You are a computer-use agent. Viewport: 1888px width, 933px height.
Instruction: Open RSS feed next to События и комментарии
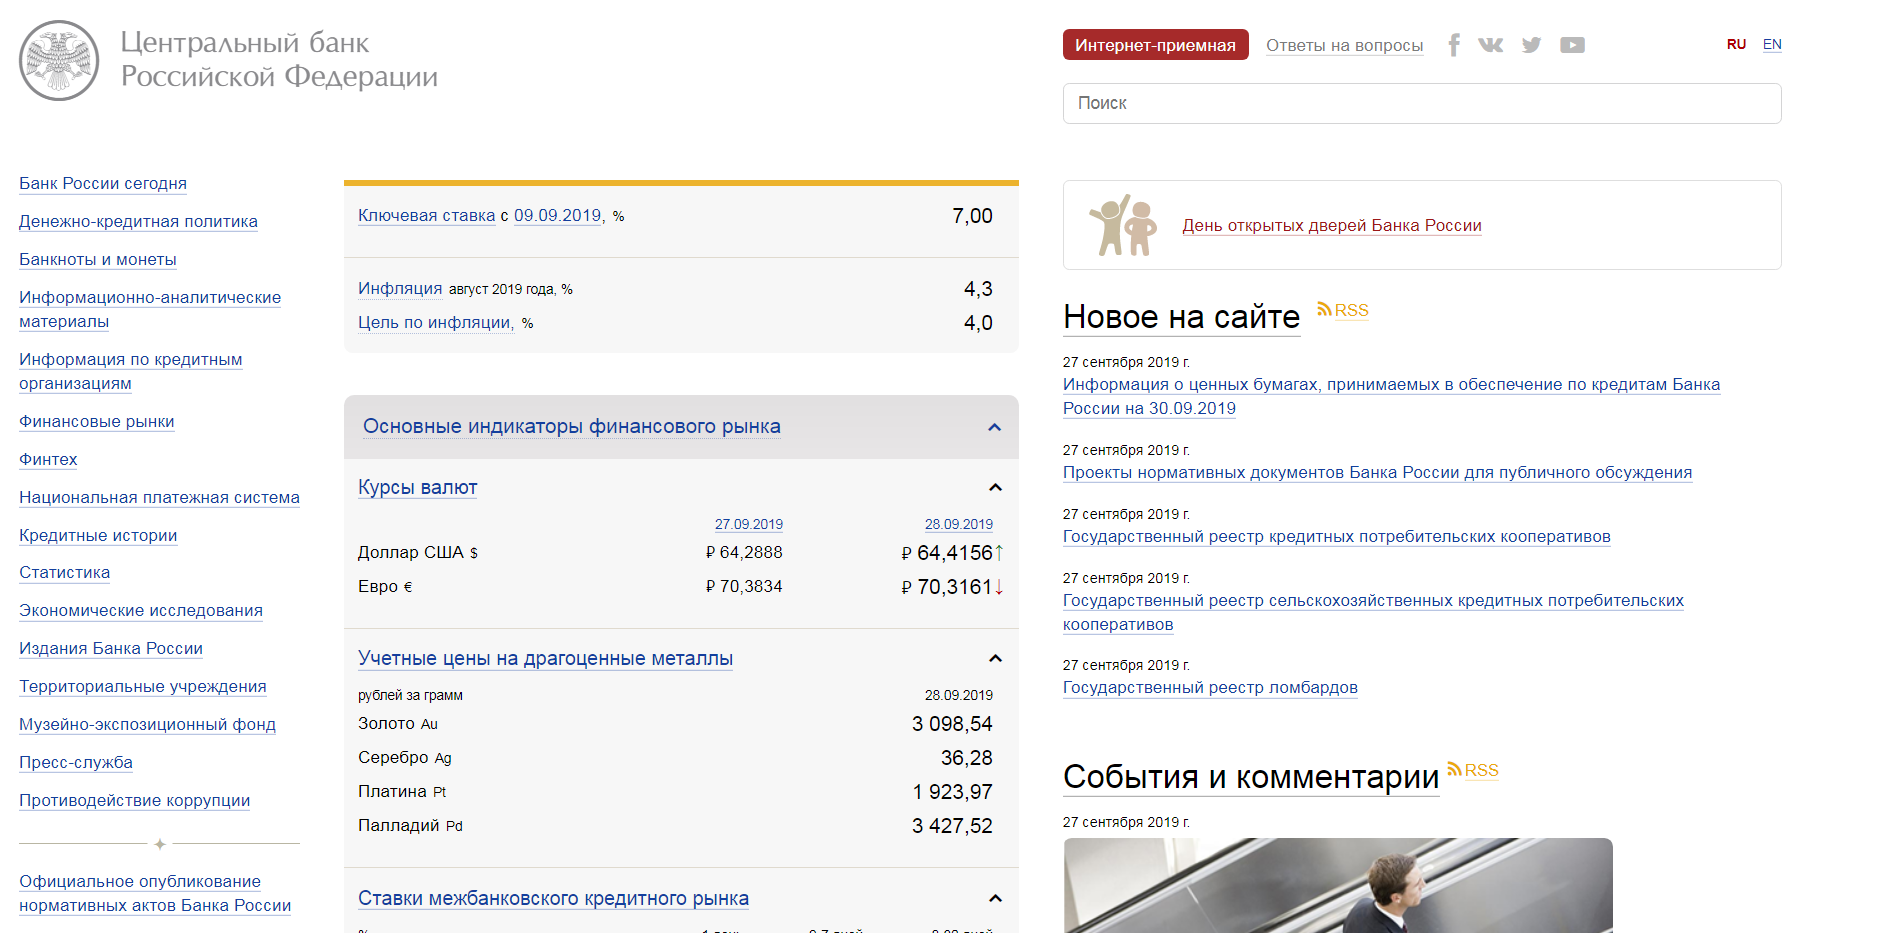[x=1473, y=770]
